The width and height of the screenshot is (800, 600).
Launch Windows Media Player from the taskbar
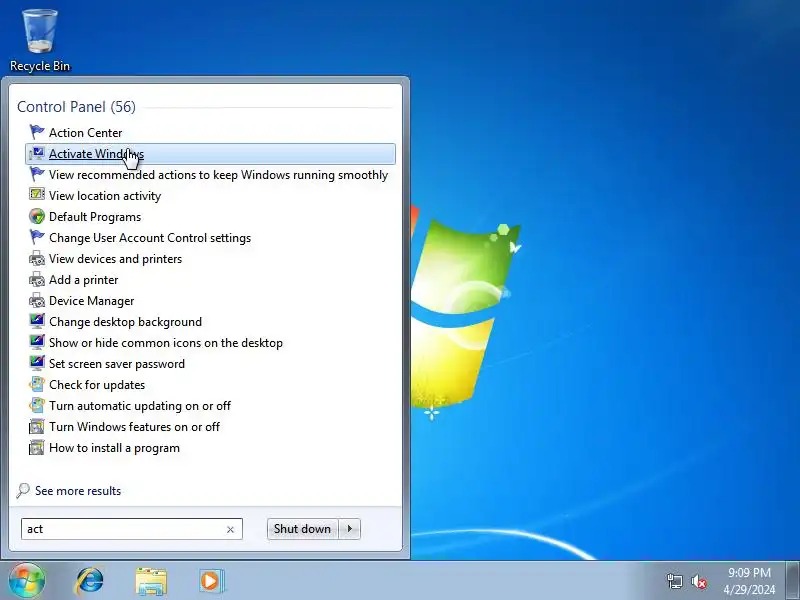212,581
